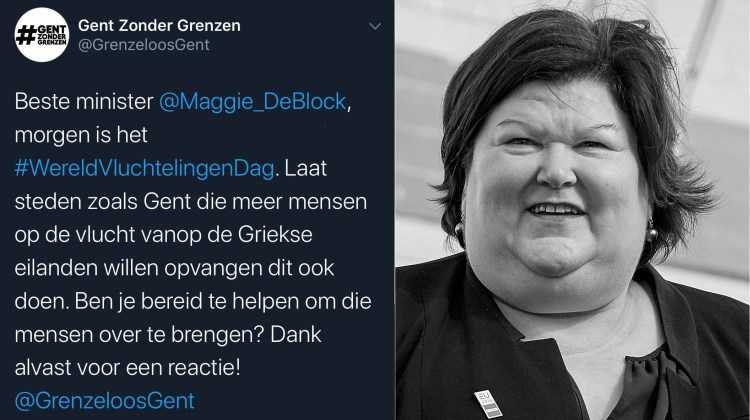The image size is (750, 420).
Task: Select the line "eilanden willen opvangen dit ook"
Action: tap(174, 268)
